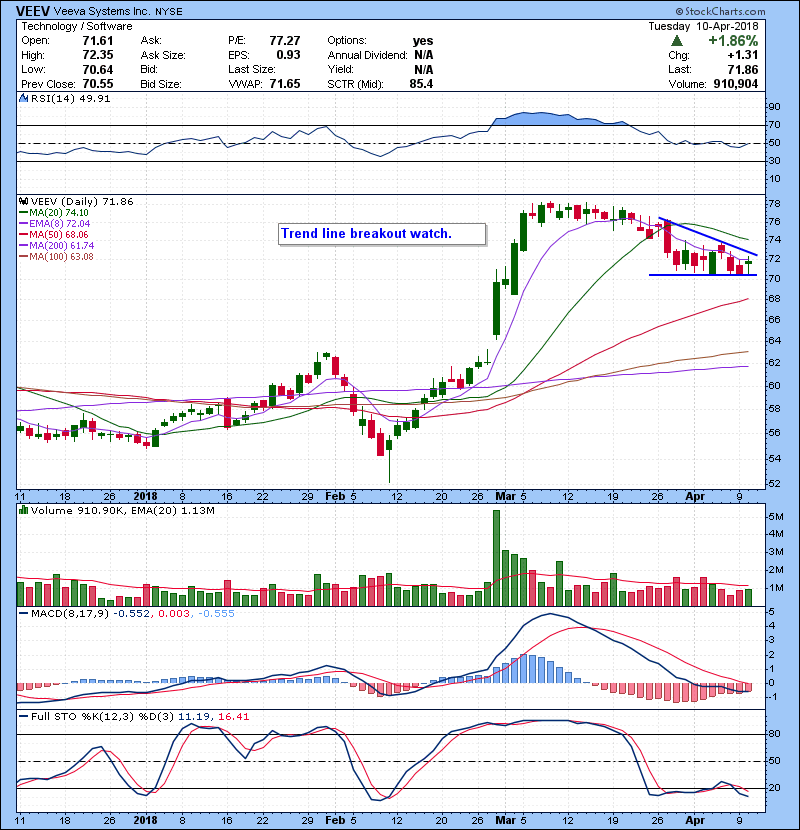Click the Low value 70.64
Viewport: 800px width, 830px height.
(x=98, y=69)
